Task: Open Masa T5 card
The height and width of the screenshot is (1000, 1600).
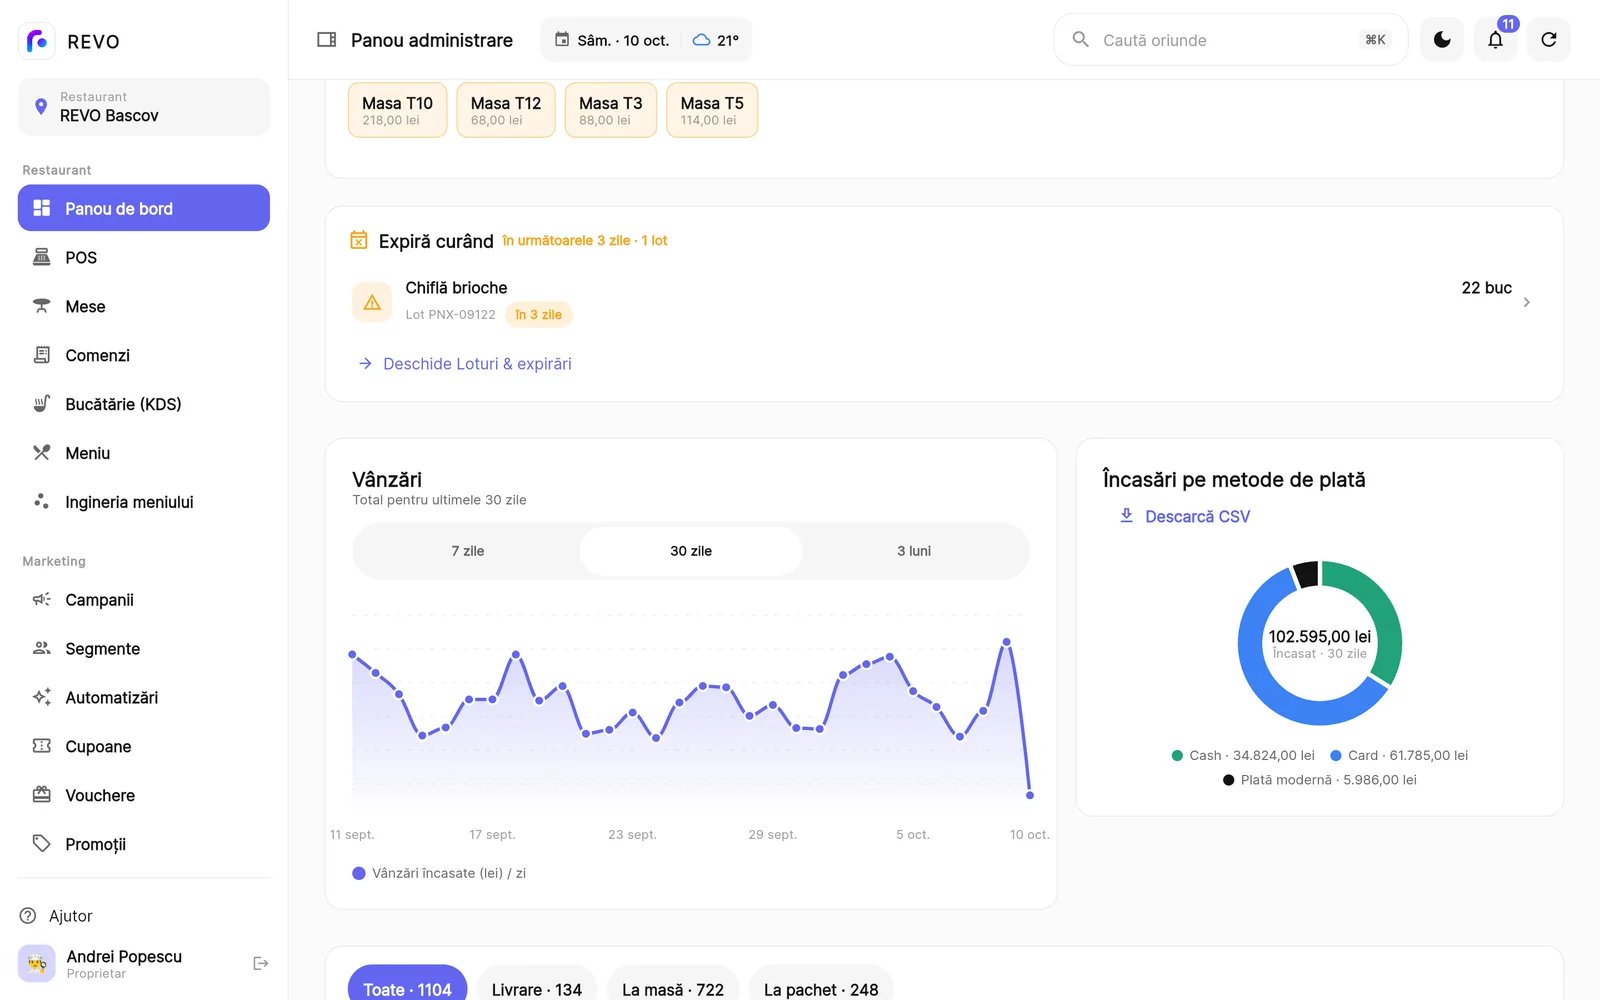Action: pos(712,110)
